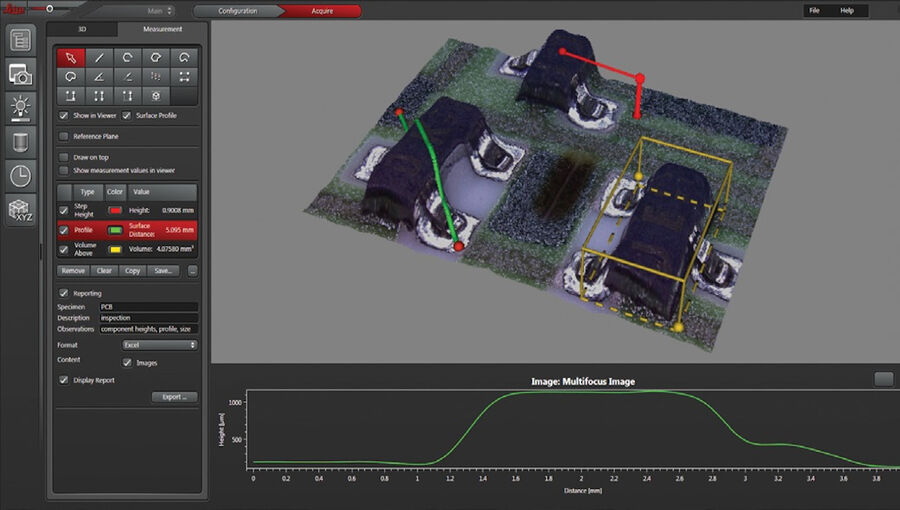The width and height of the screenshot is (900, 510).
Task: Go to the Acquire step
Action: (321, 11)
